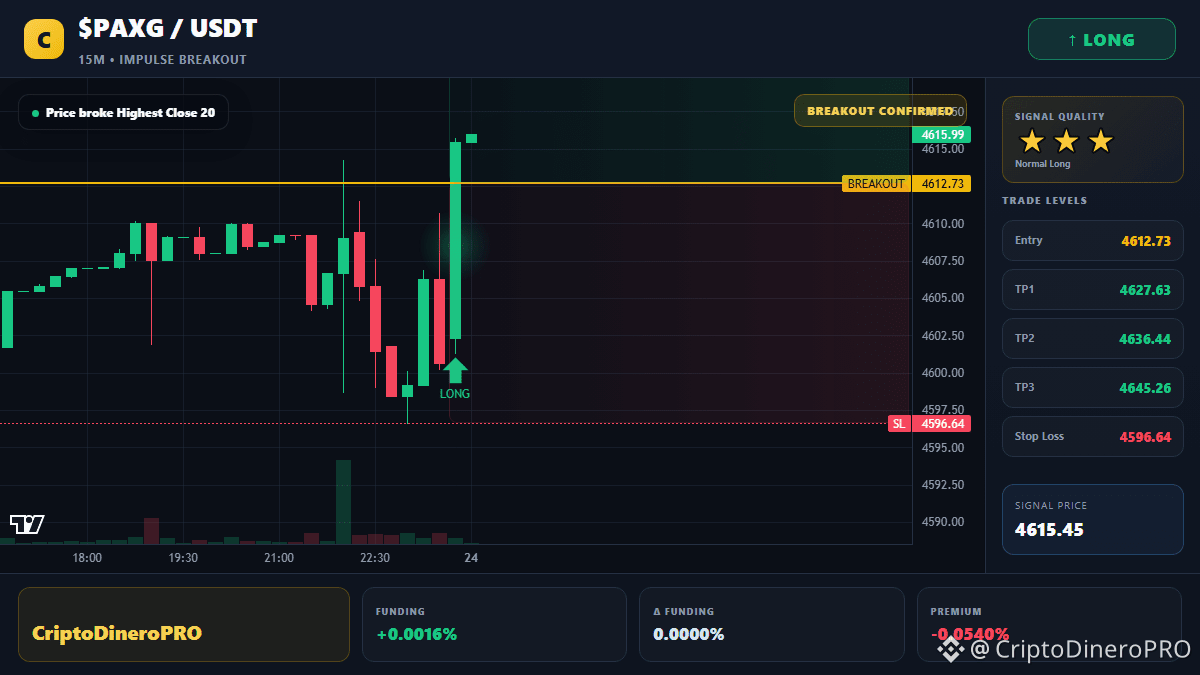
Task: Click the $PAXG / USDT pair title
Action: click(168, 30)
